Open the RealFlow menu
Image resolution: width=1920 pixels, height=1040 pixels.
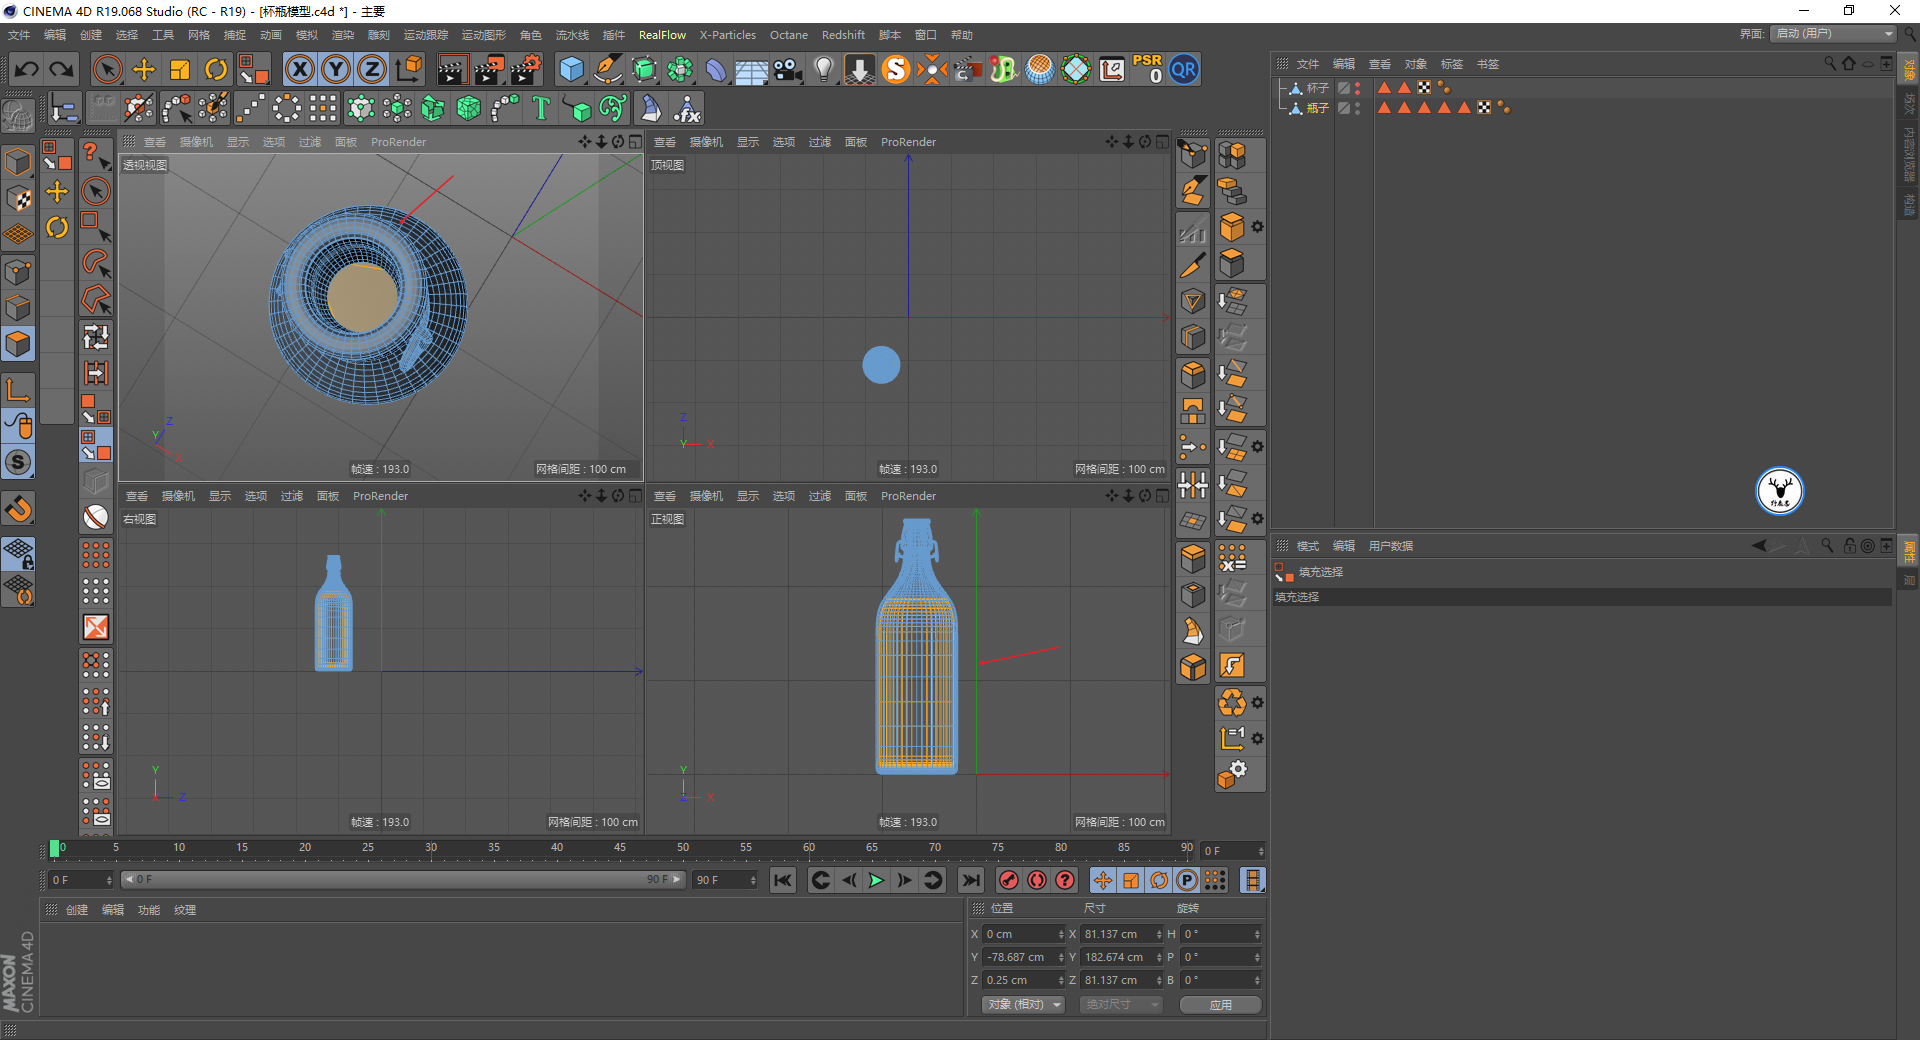pos(662,35)
